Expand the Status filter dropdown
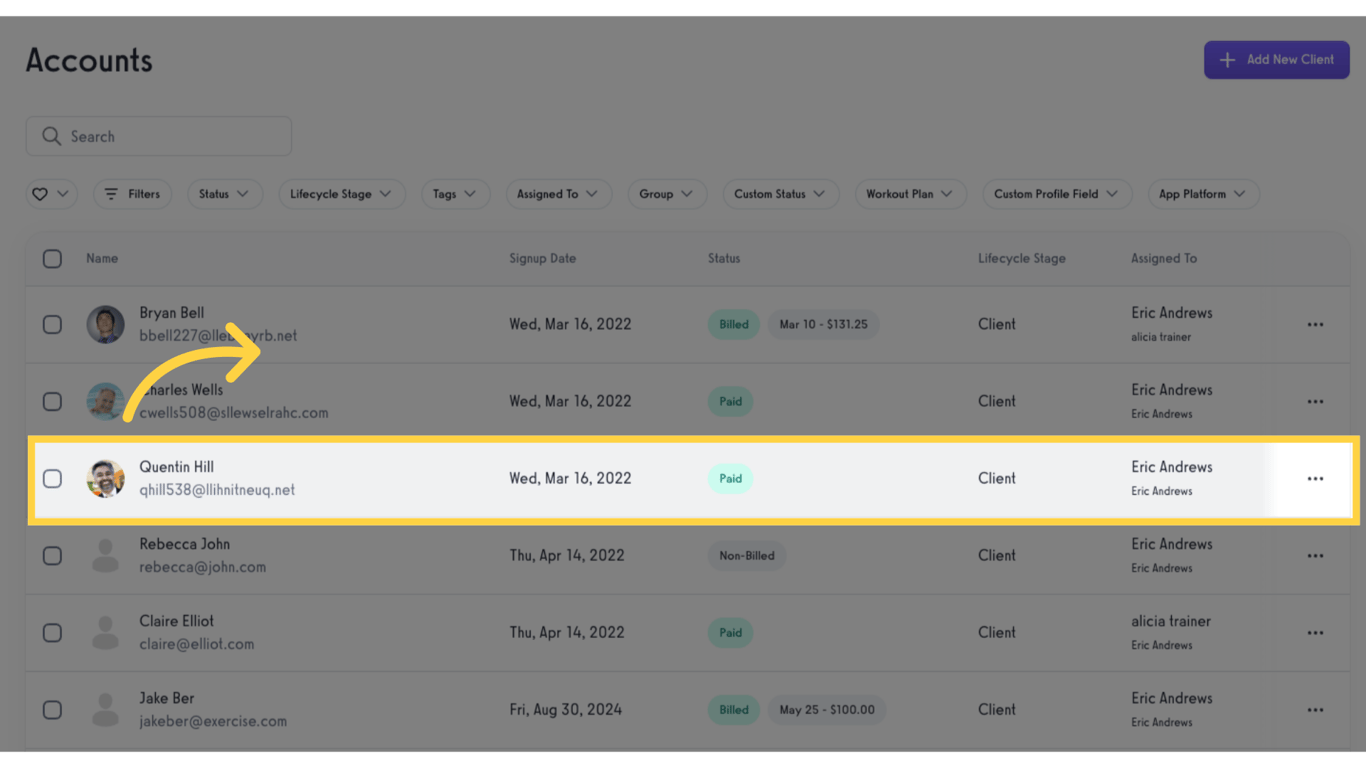 tap(224, 194)
